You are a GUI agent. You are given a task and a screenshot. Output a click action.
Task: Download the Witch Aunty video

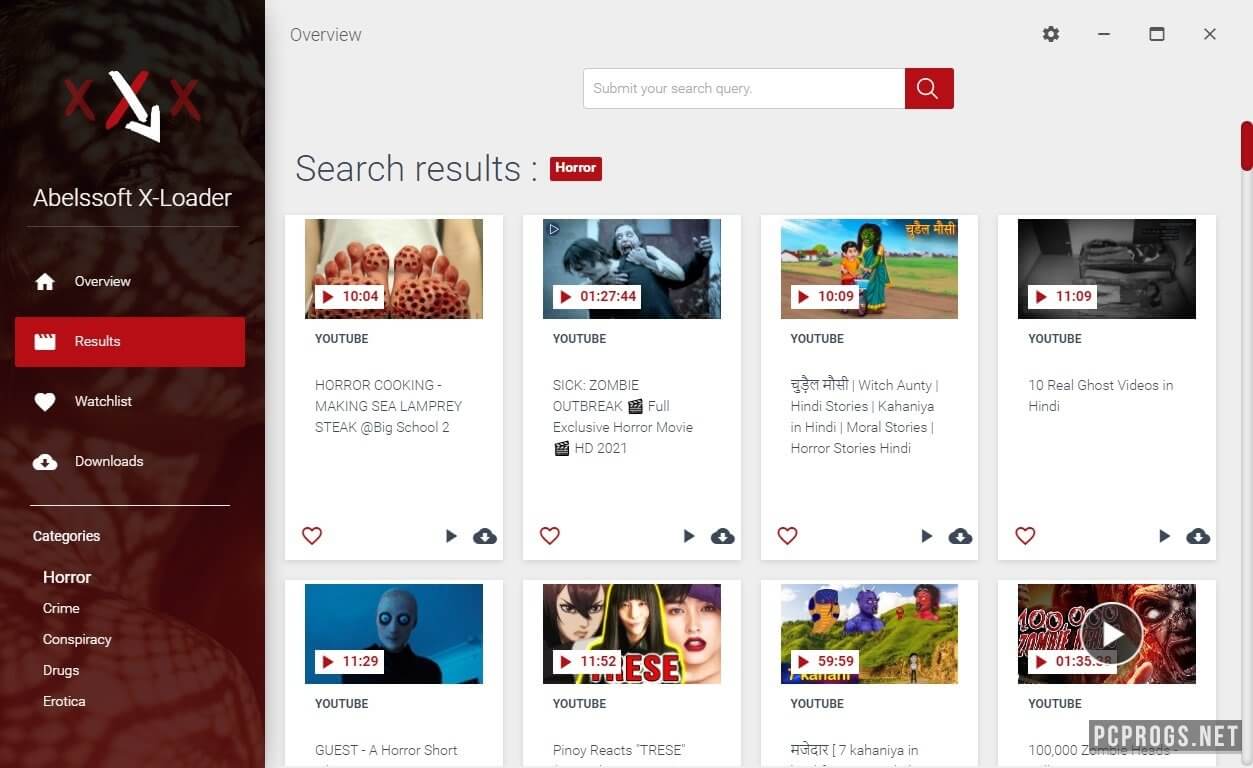coord(960,536)
